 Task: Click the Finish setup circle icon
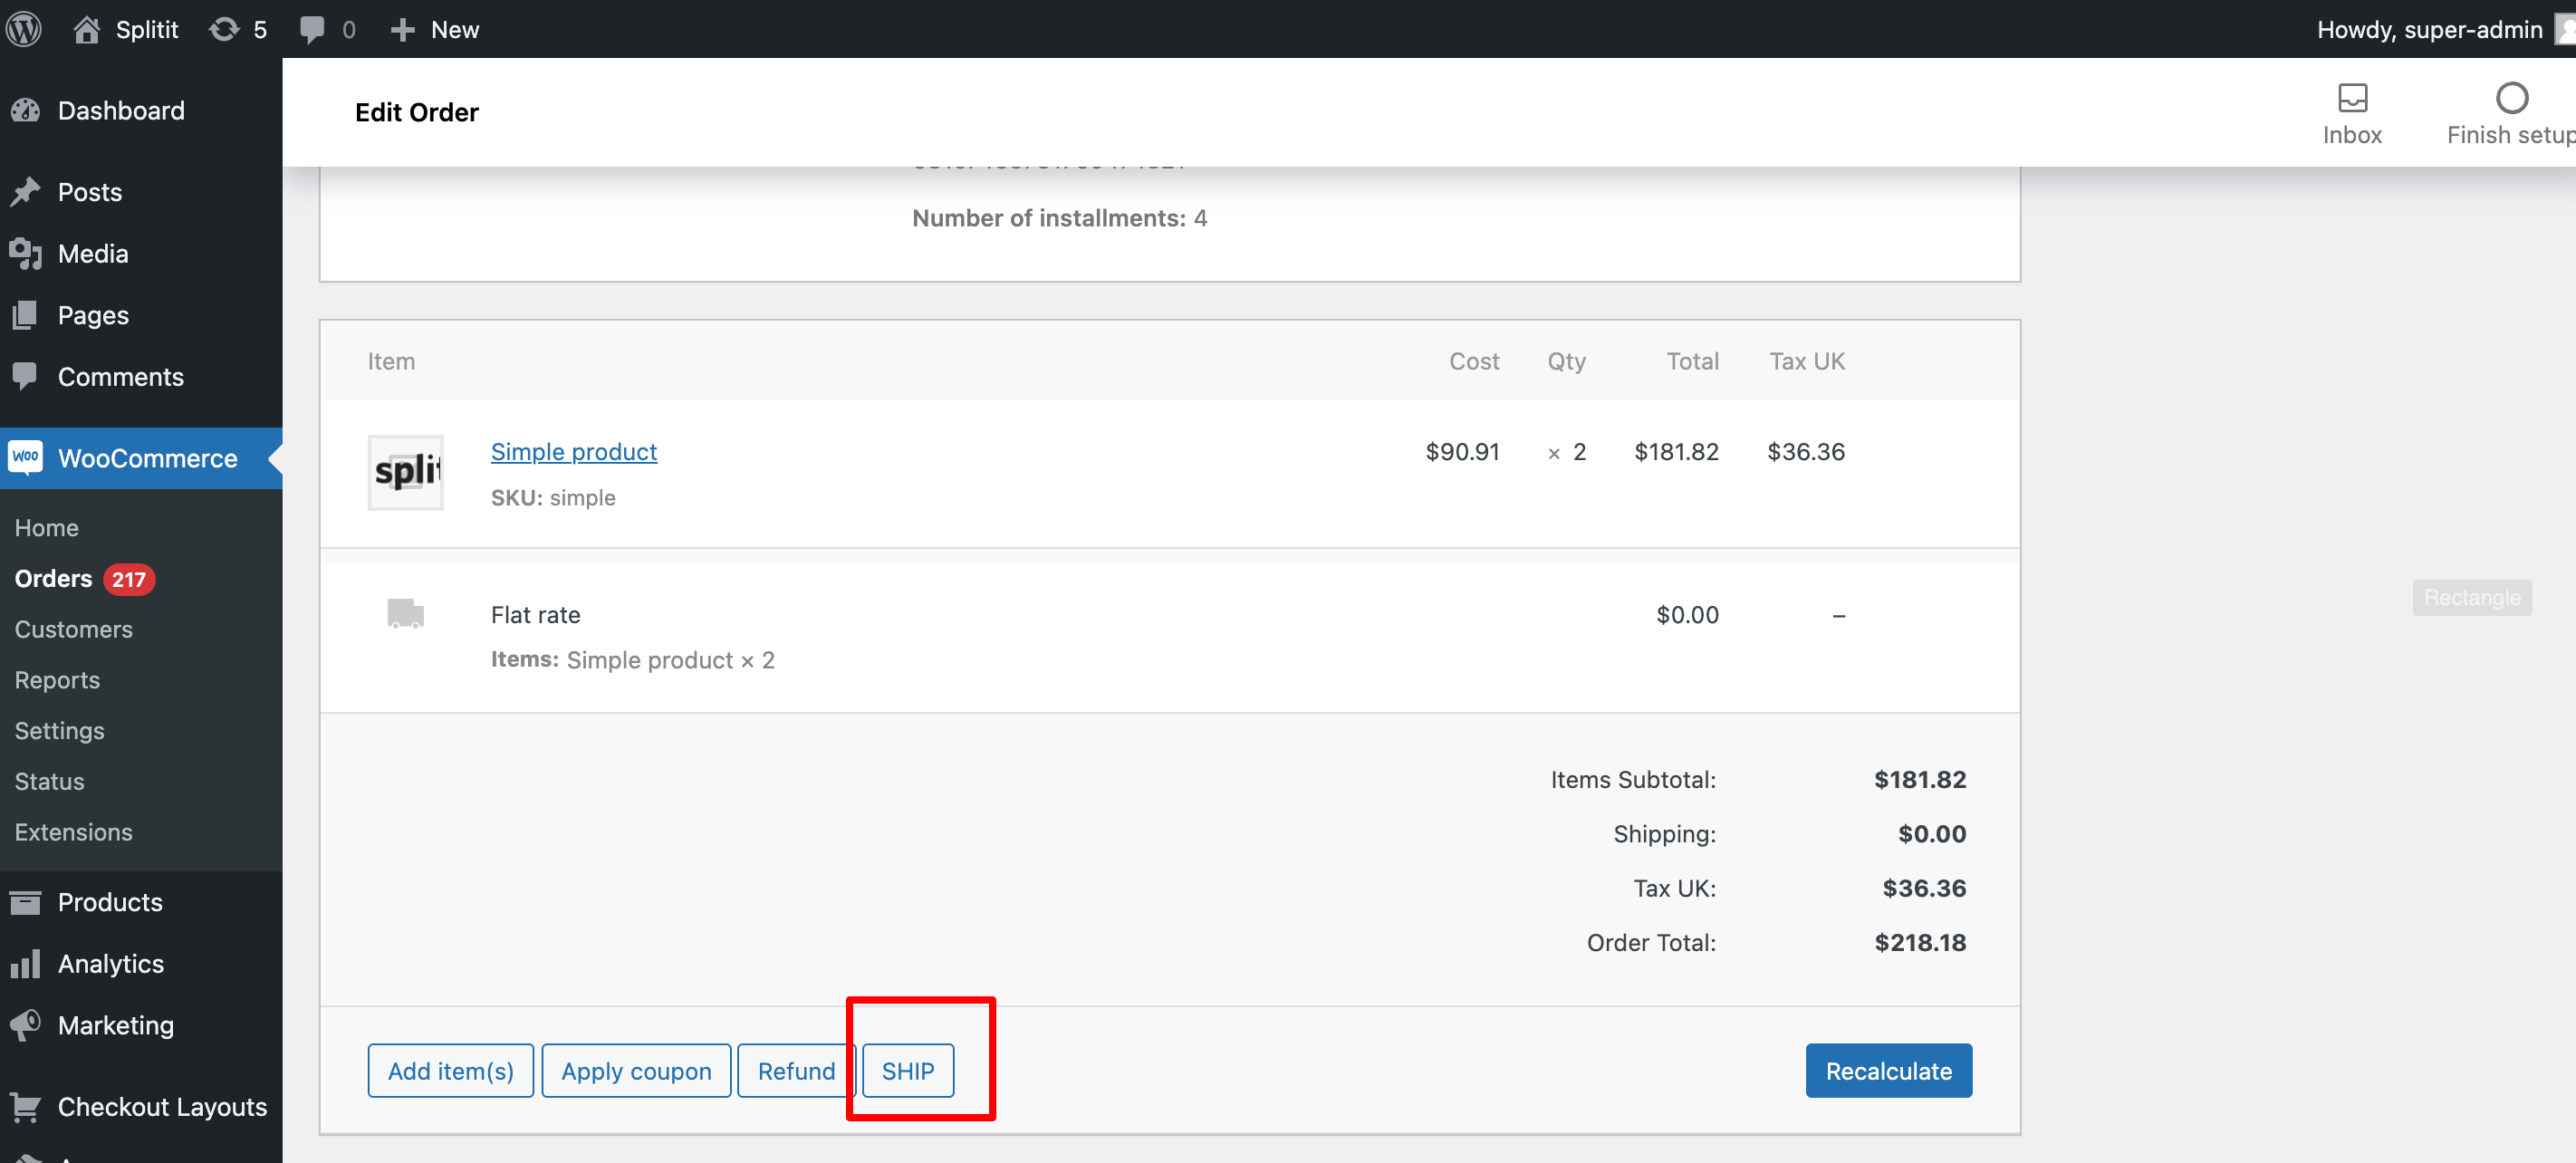coord(2511,98)
